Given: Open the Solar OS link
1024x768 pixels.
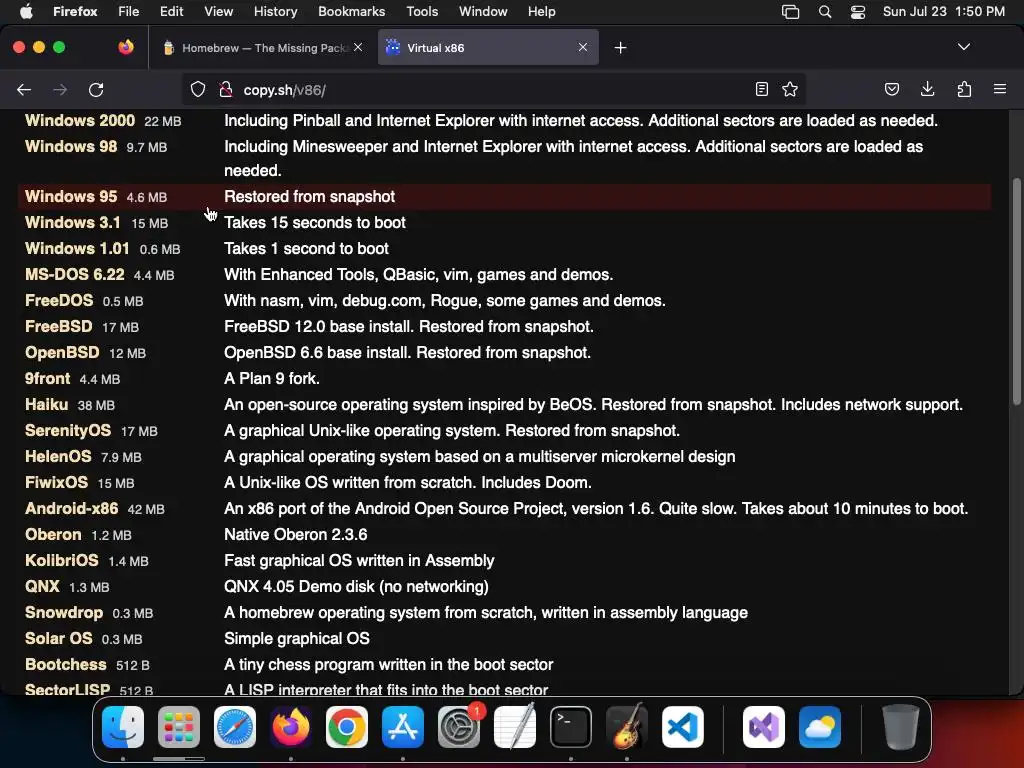Looking at the screenshot, I should click(x=58, y=639).
